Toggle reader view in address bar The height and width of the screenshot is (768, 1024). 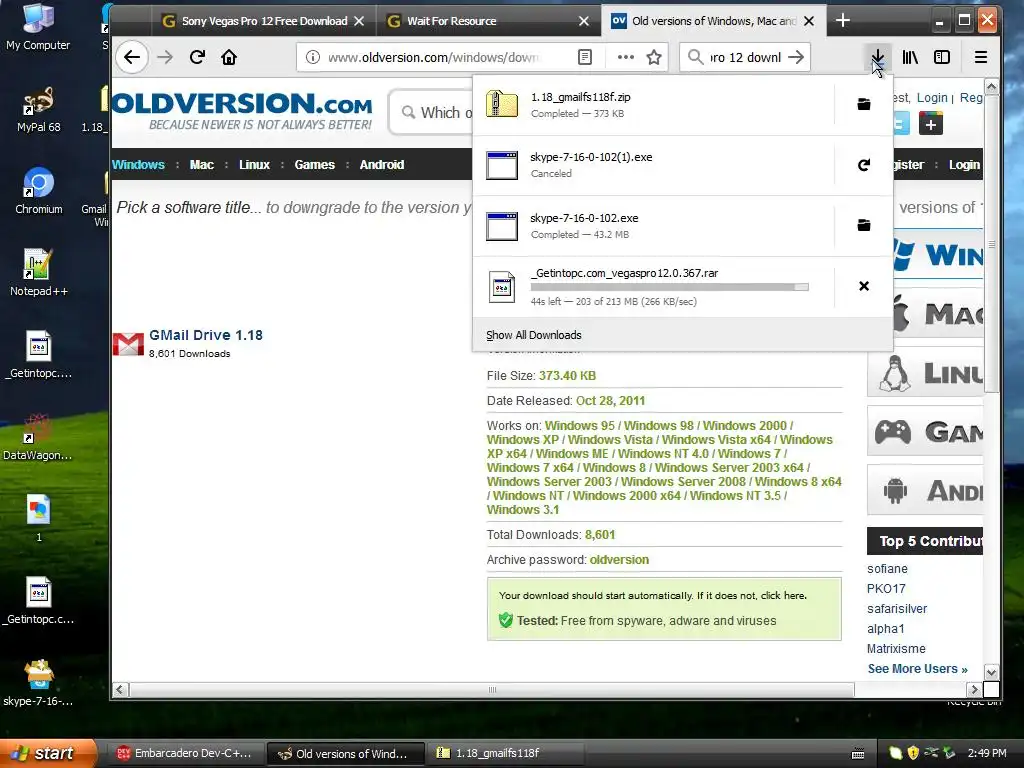[x=585, y=57]
